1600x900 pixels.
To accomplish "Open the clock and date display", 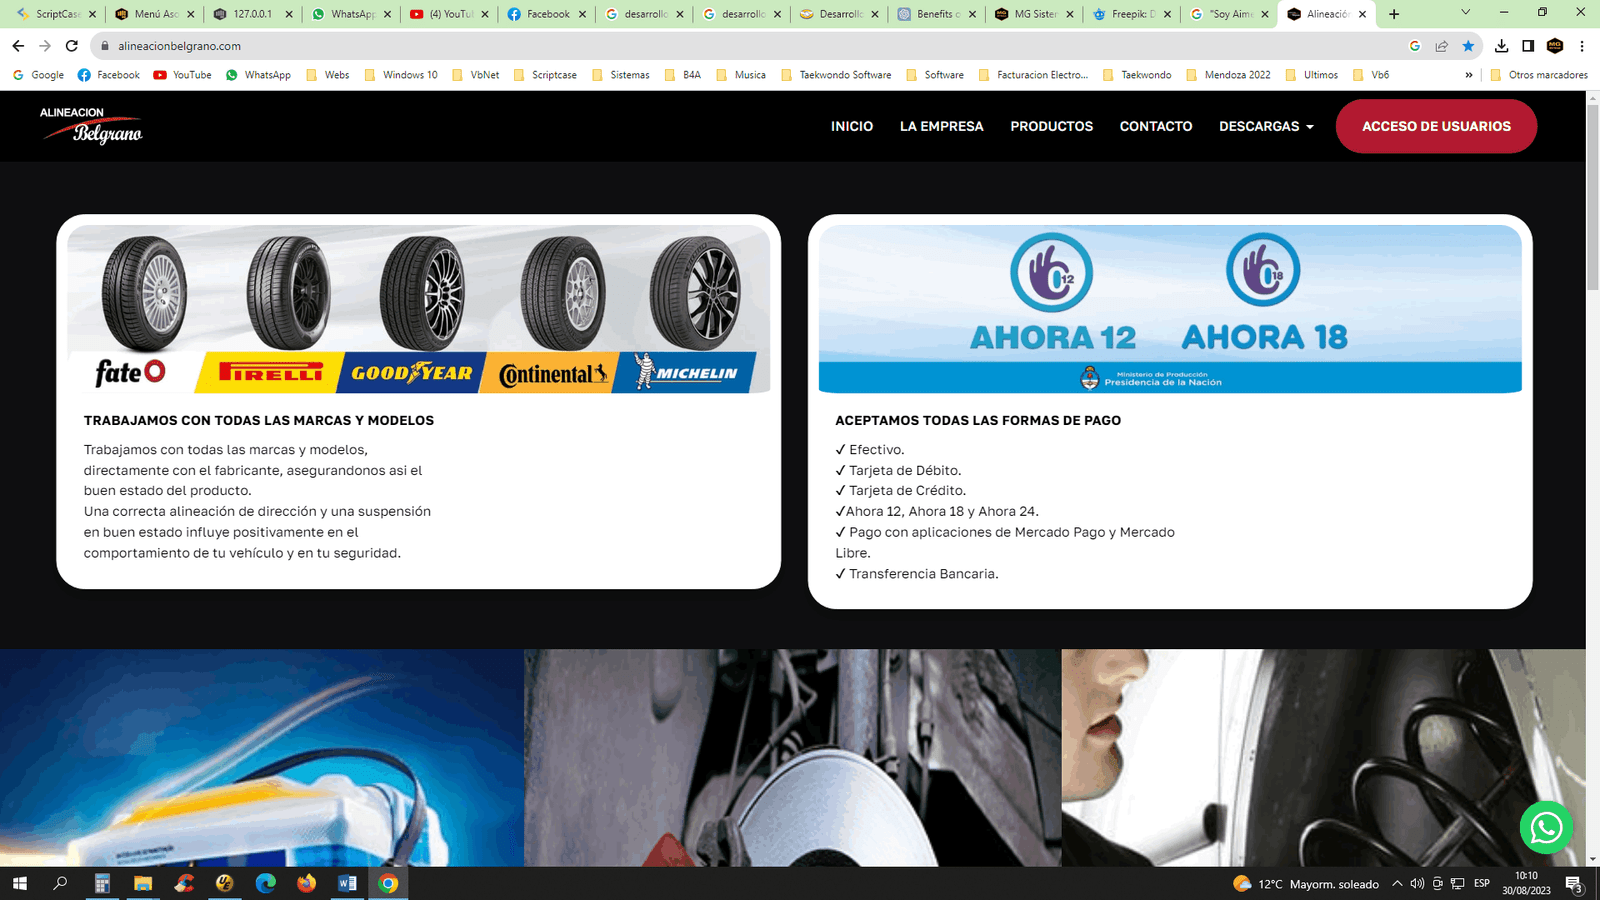I will tap(1526, 883).
